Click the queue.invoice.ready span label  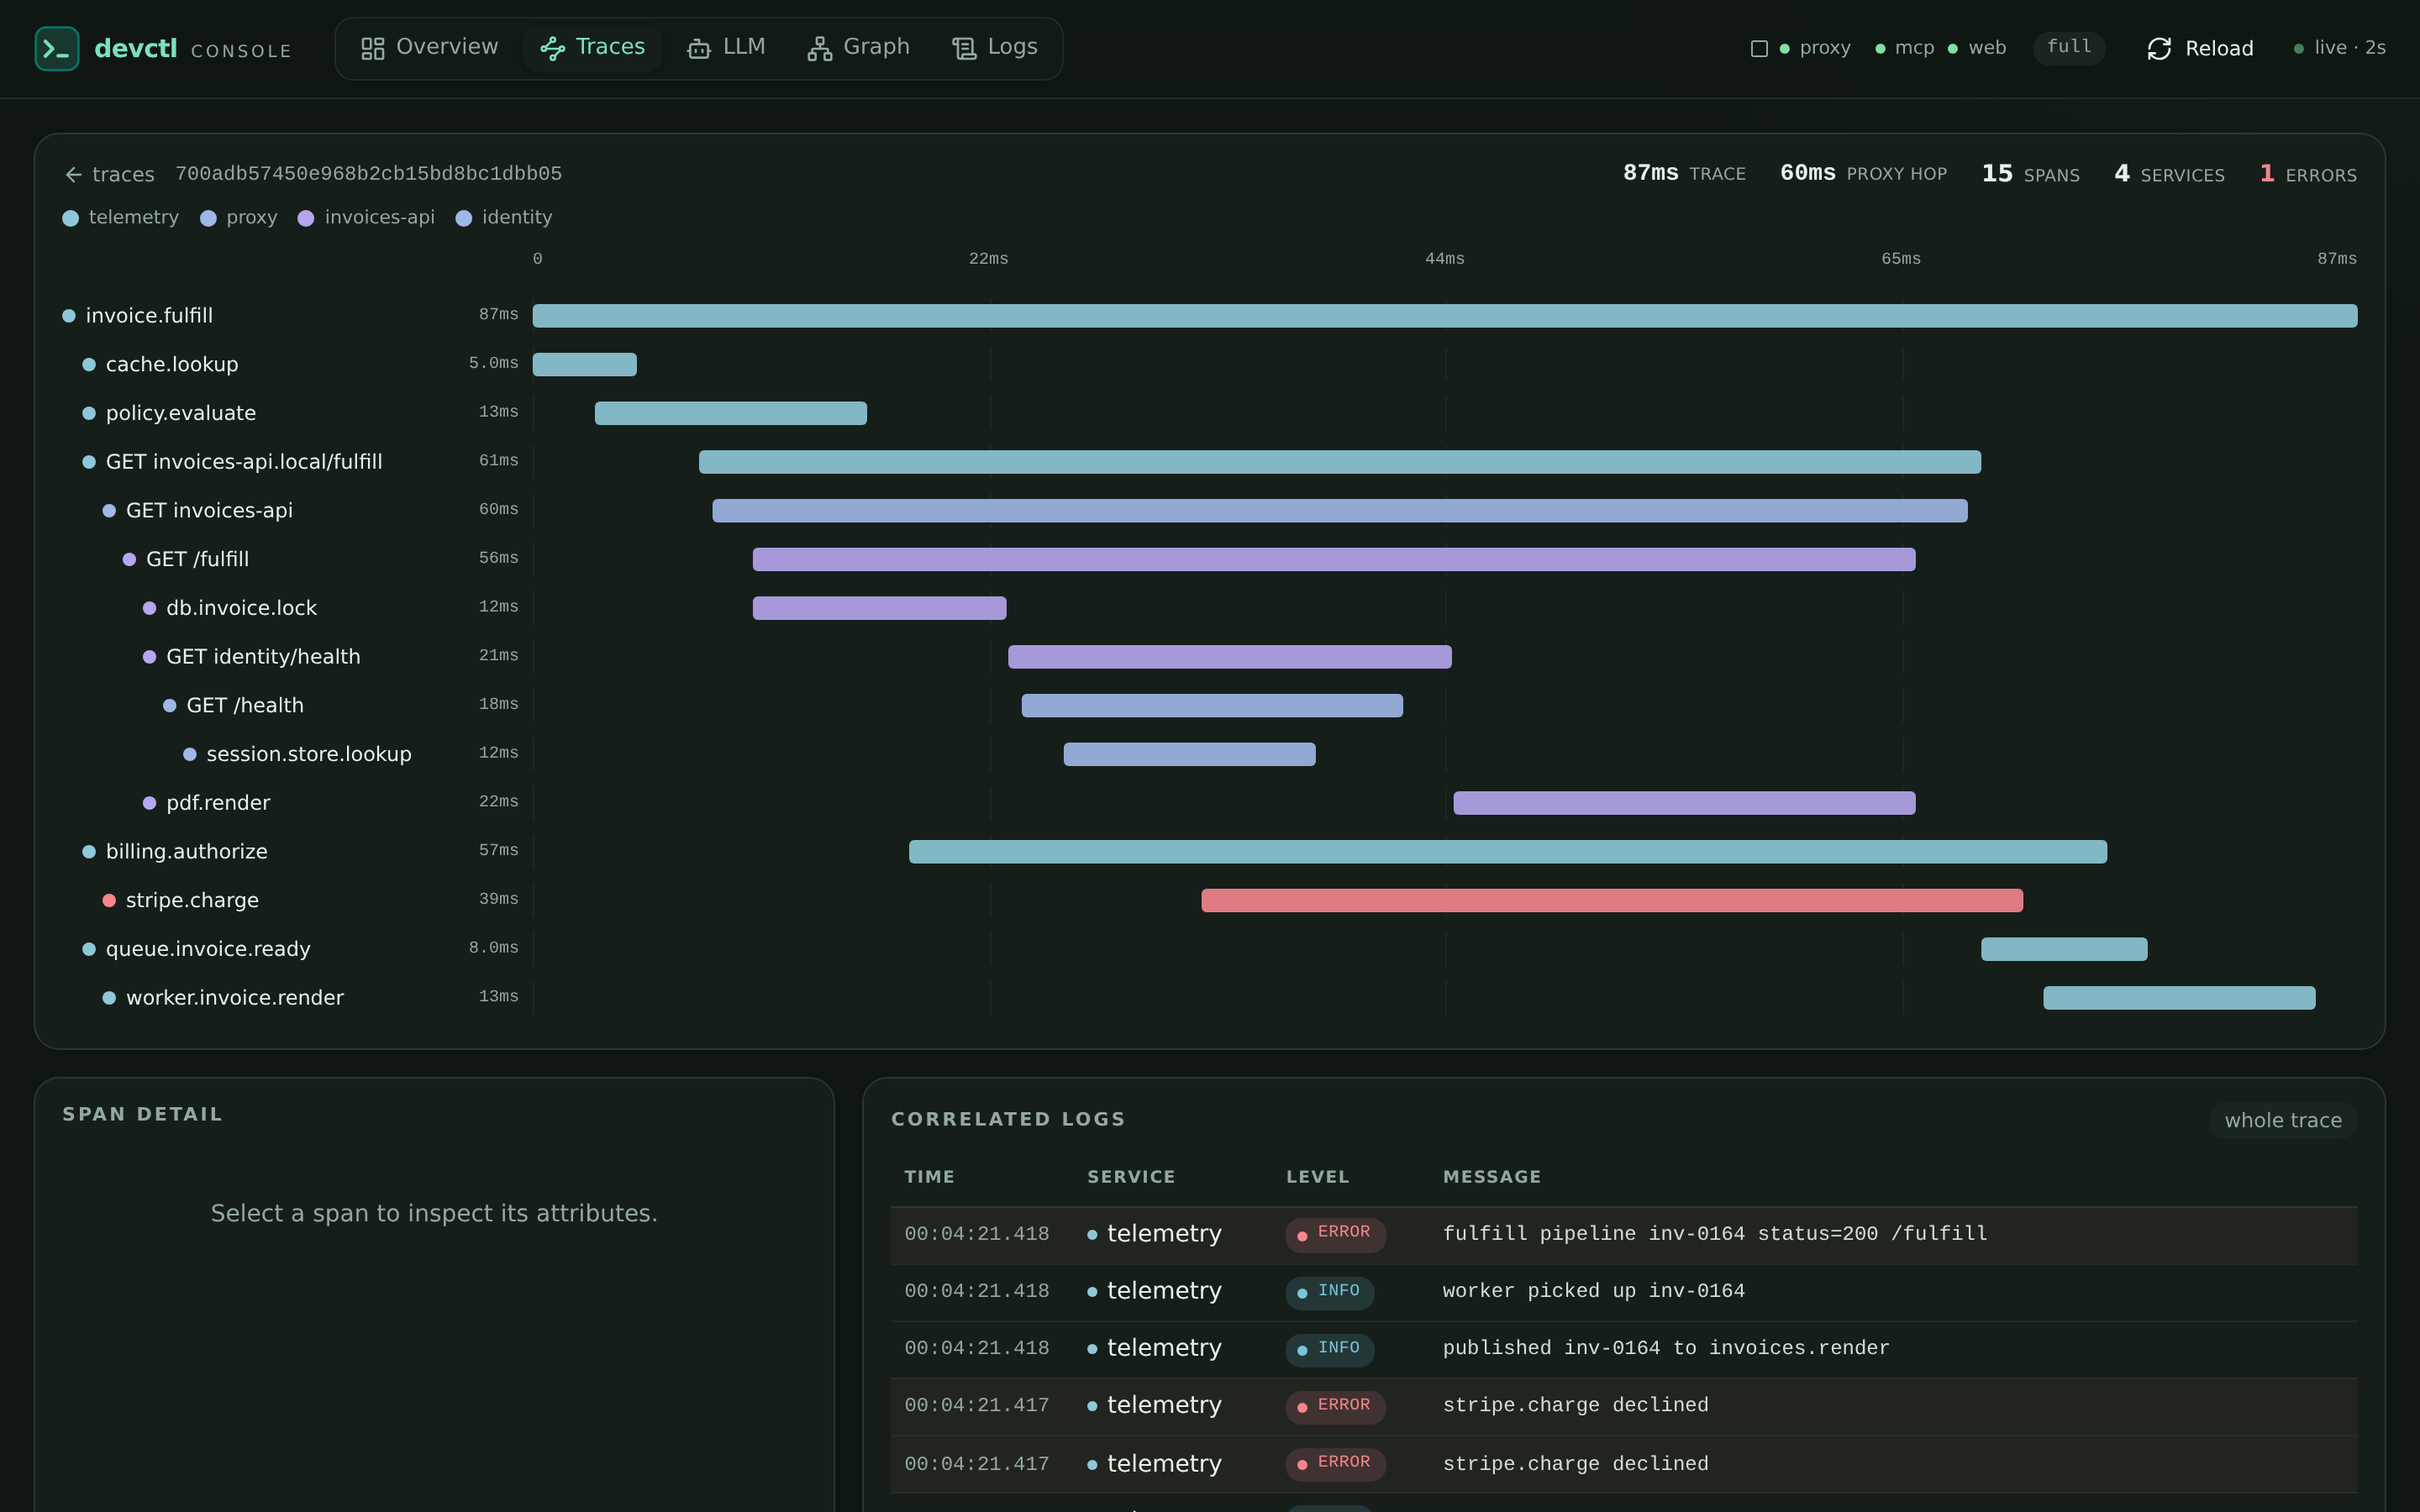click(208, 949)
